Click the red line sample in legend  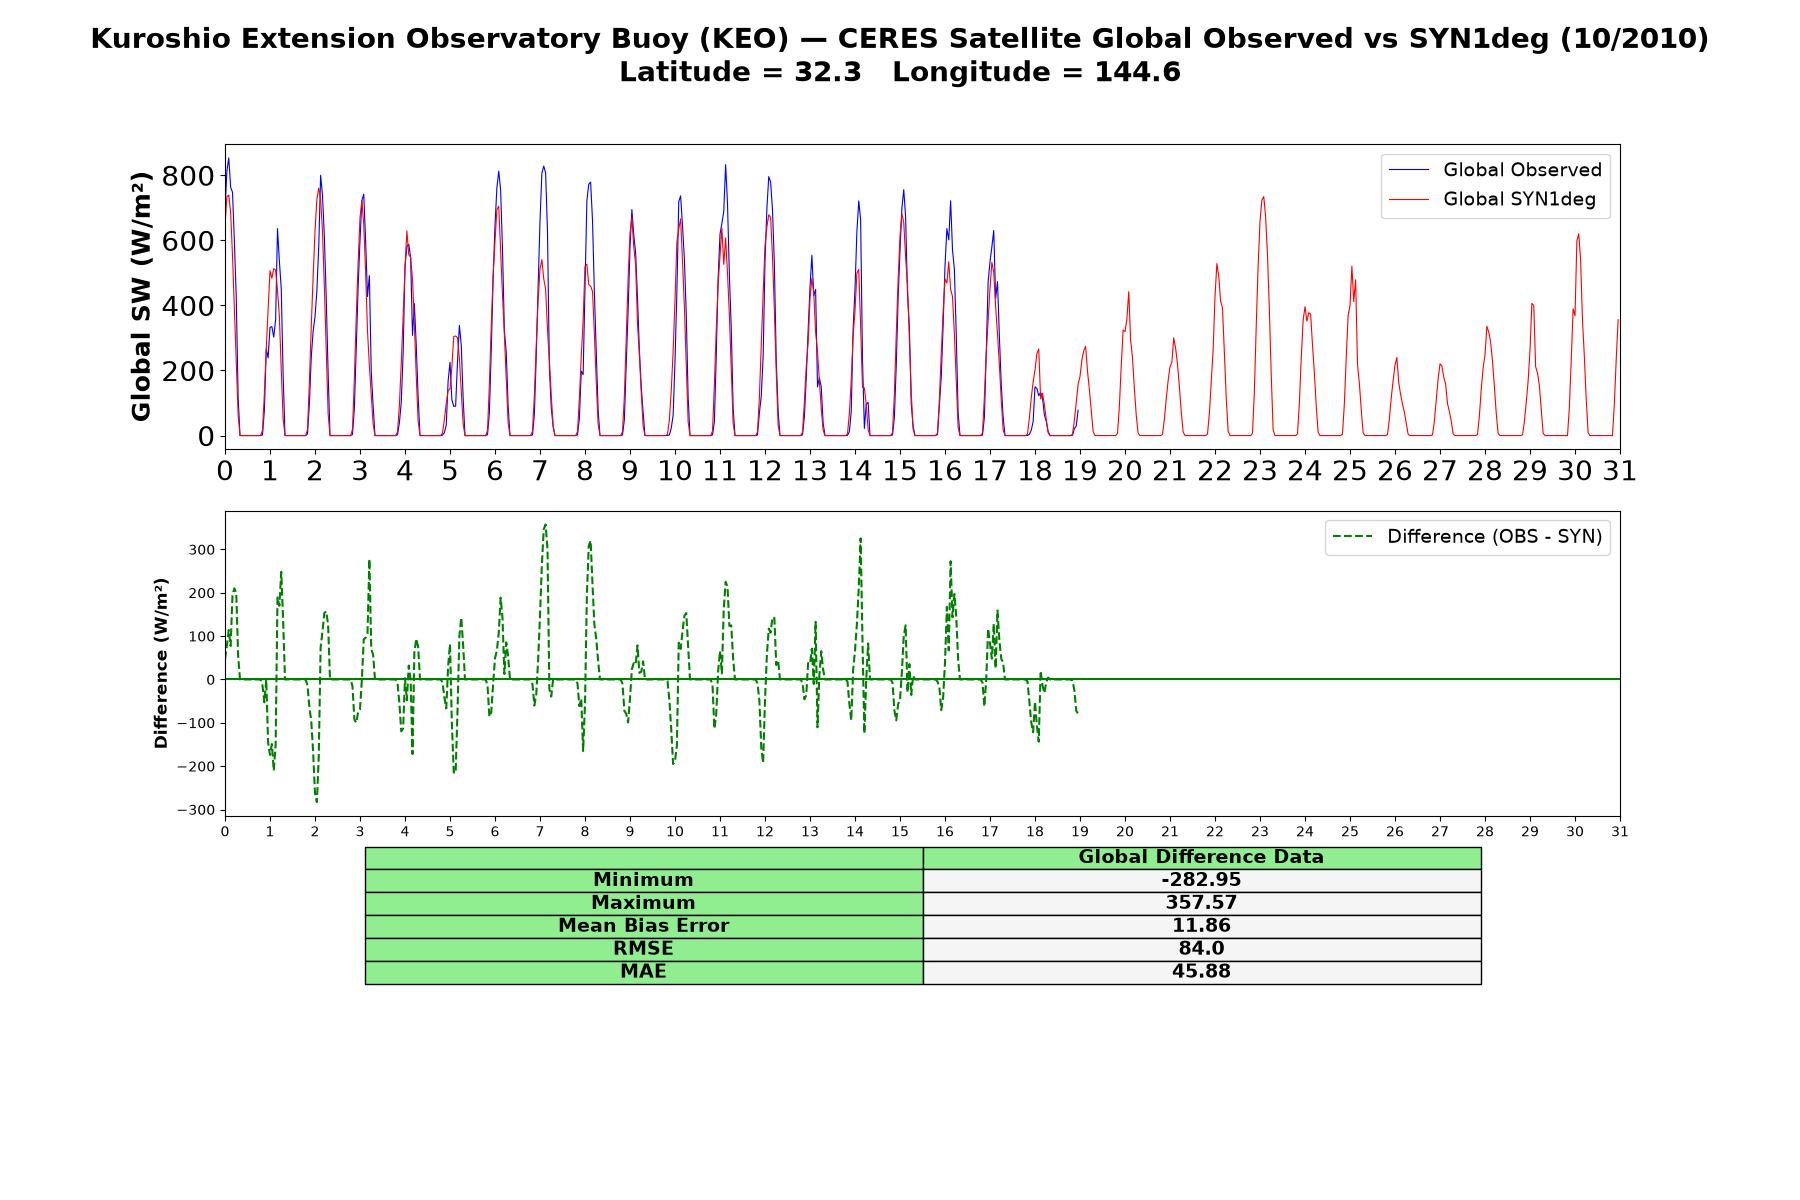coord(1409,199)
